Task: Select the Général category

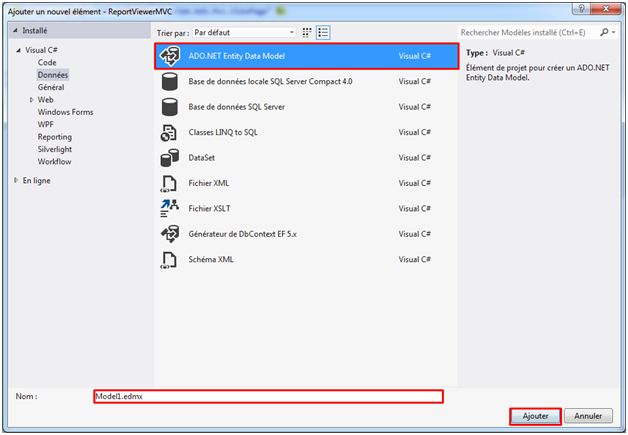Action: (51, 87)
